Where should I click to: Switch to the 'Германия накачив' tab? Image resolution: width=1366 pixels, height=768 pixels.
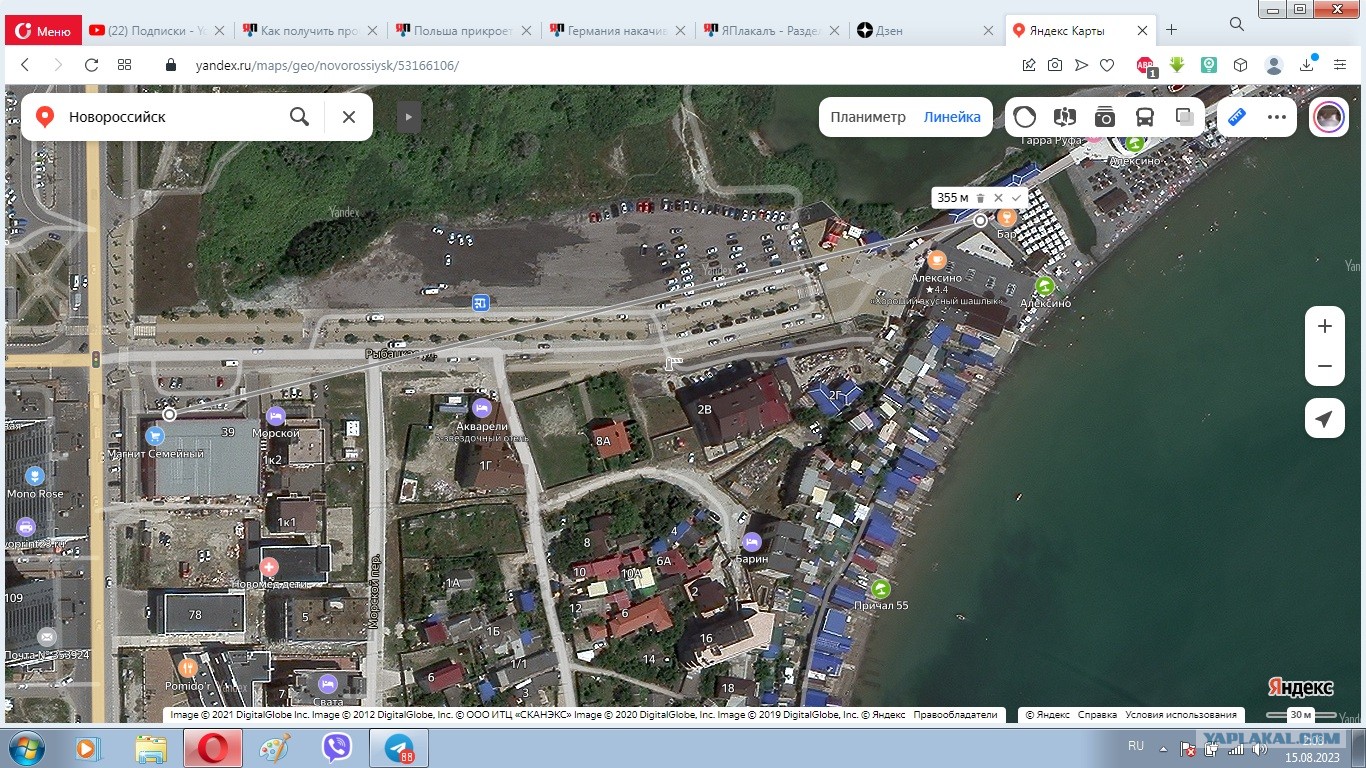619,31
